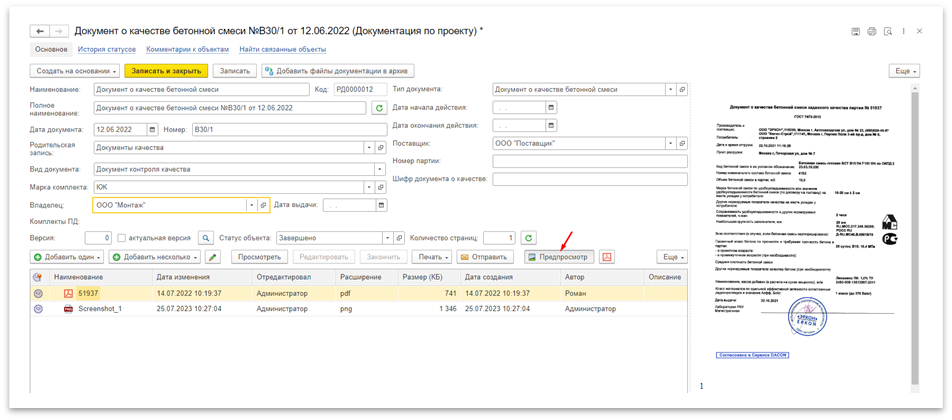Click the Предпросмотр button

click(x=558, y=257)
